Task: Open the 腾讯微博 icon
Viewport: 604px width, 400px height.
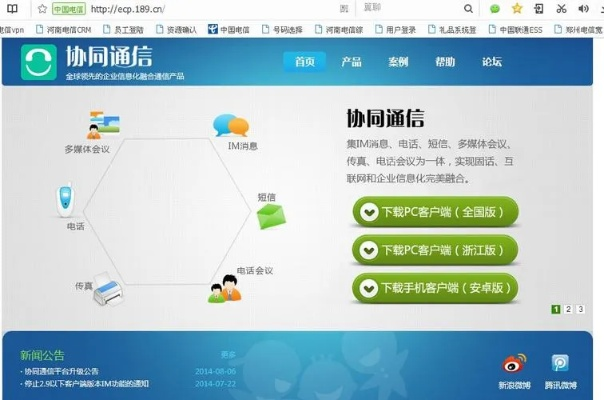Action: [x=560, y=364]
